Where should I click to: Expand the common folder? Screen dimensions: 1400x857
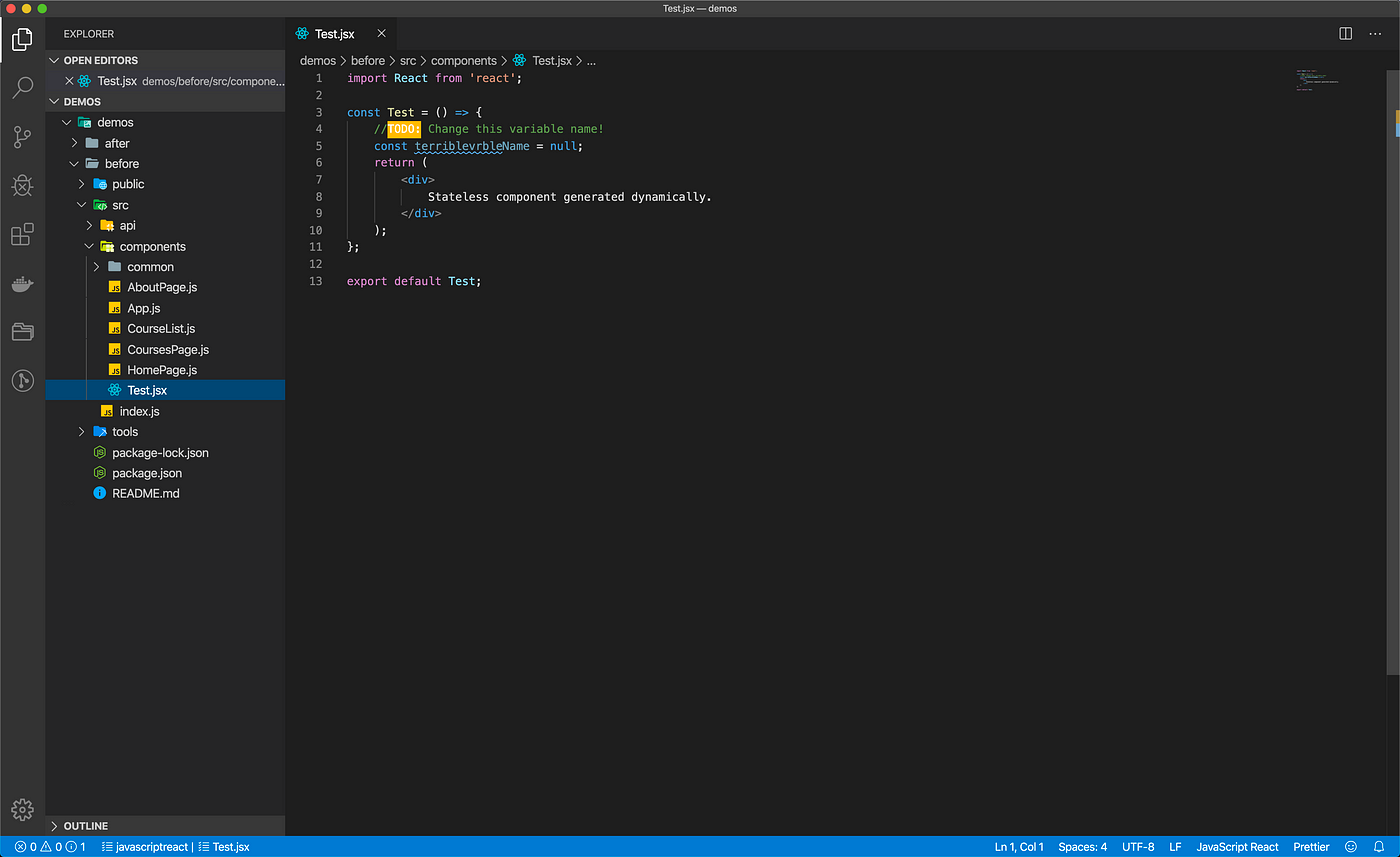165,267
